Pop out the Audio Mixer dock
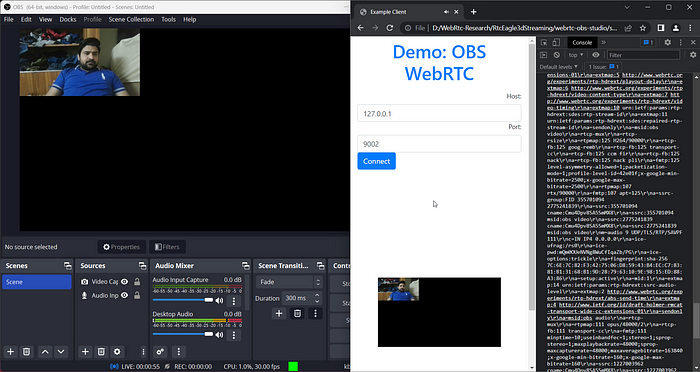700x372 pixels. (246, 266)
